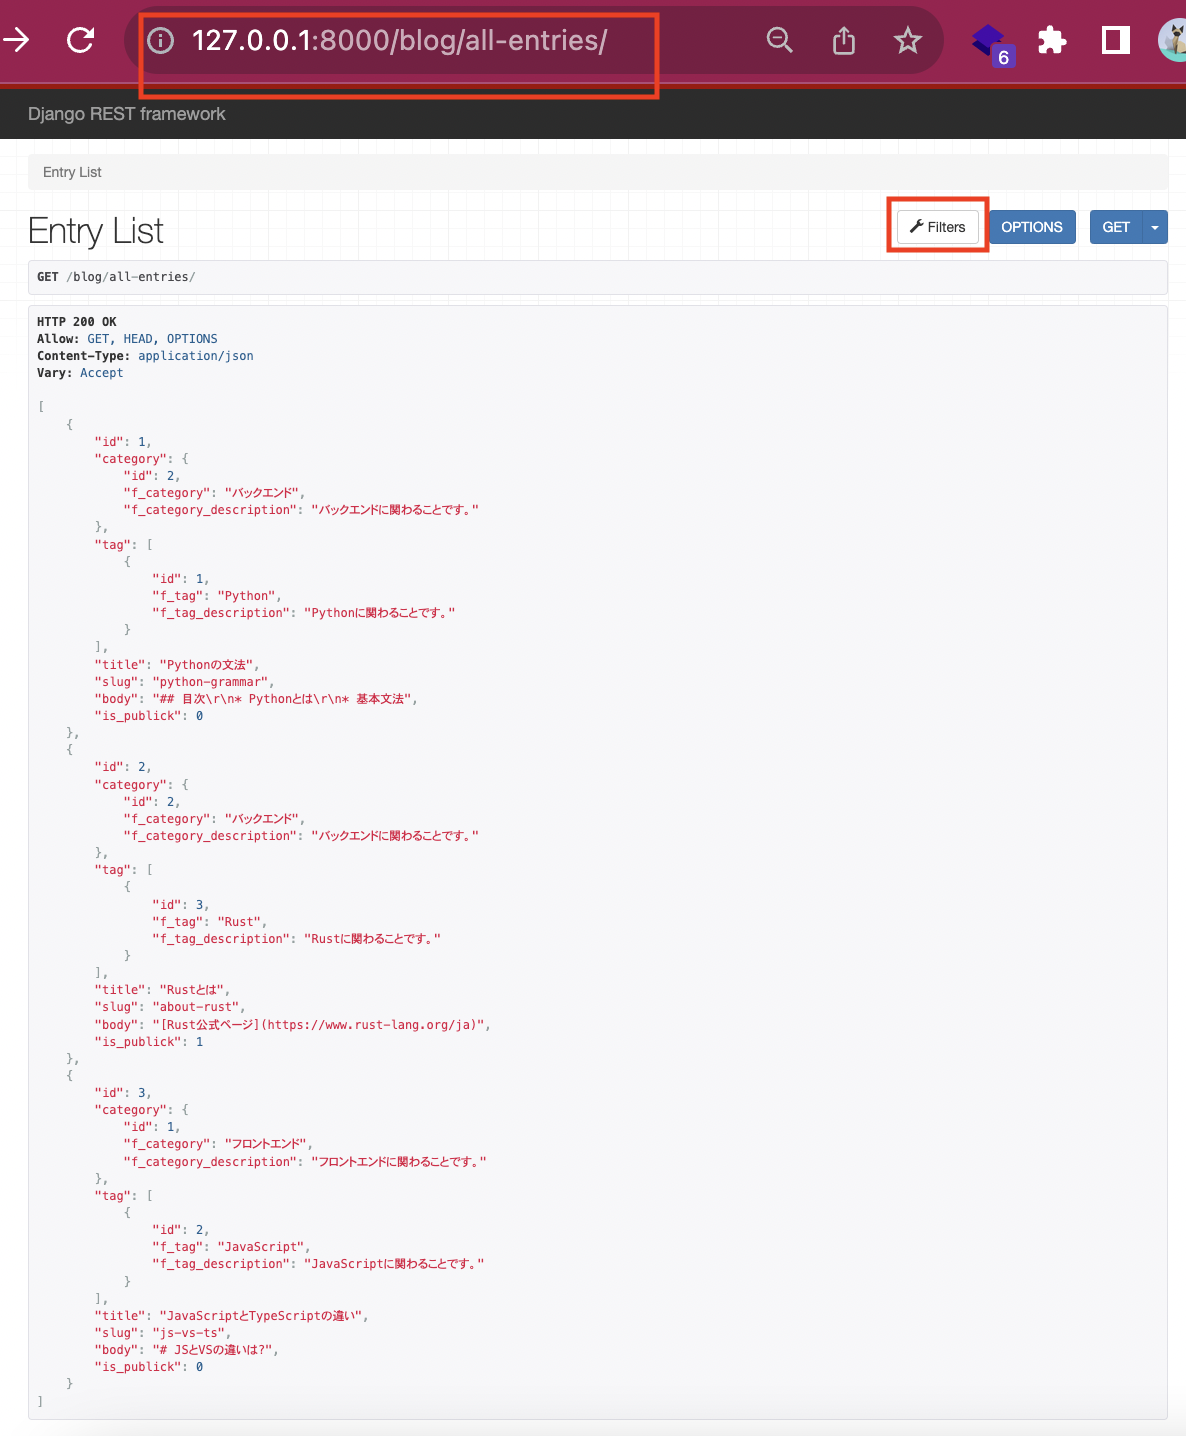This screenshot has width=1186, height=1436.
Task: Click the 'HTTP 200 OK' status text
Action: point(77,322)
